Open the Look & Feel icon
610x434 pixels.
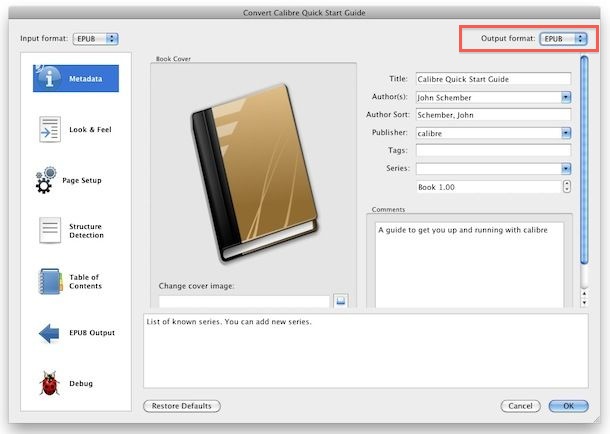coord(50,130)
